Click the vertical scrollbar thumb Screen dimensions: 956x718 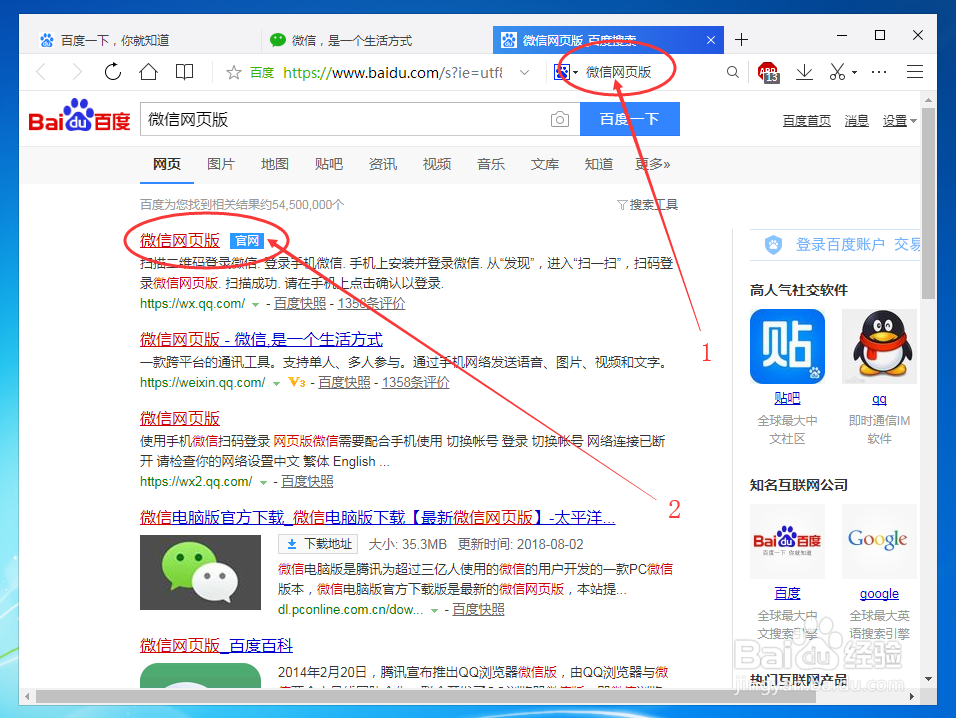point(928,204)
